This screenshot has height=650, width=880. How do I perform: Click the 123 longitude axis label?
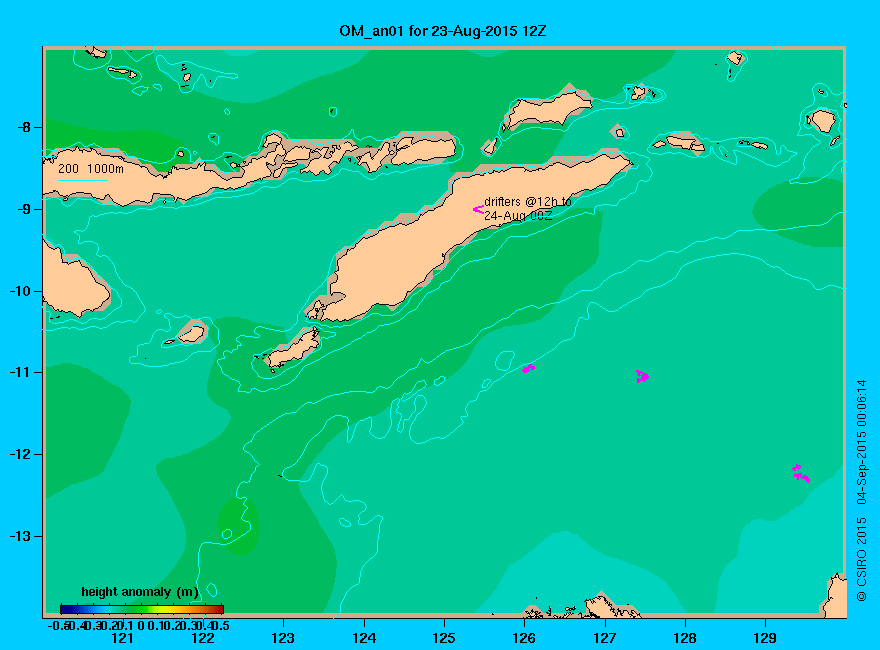(x=283, y=638)
